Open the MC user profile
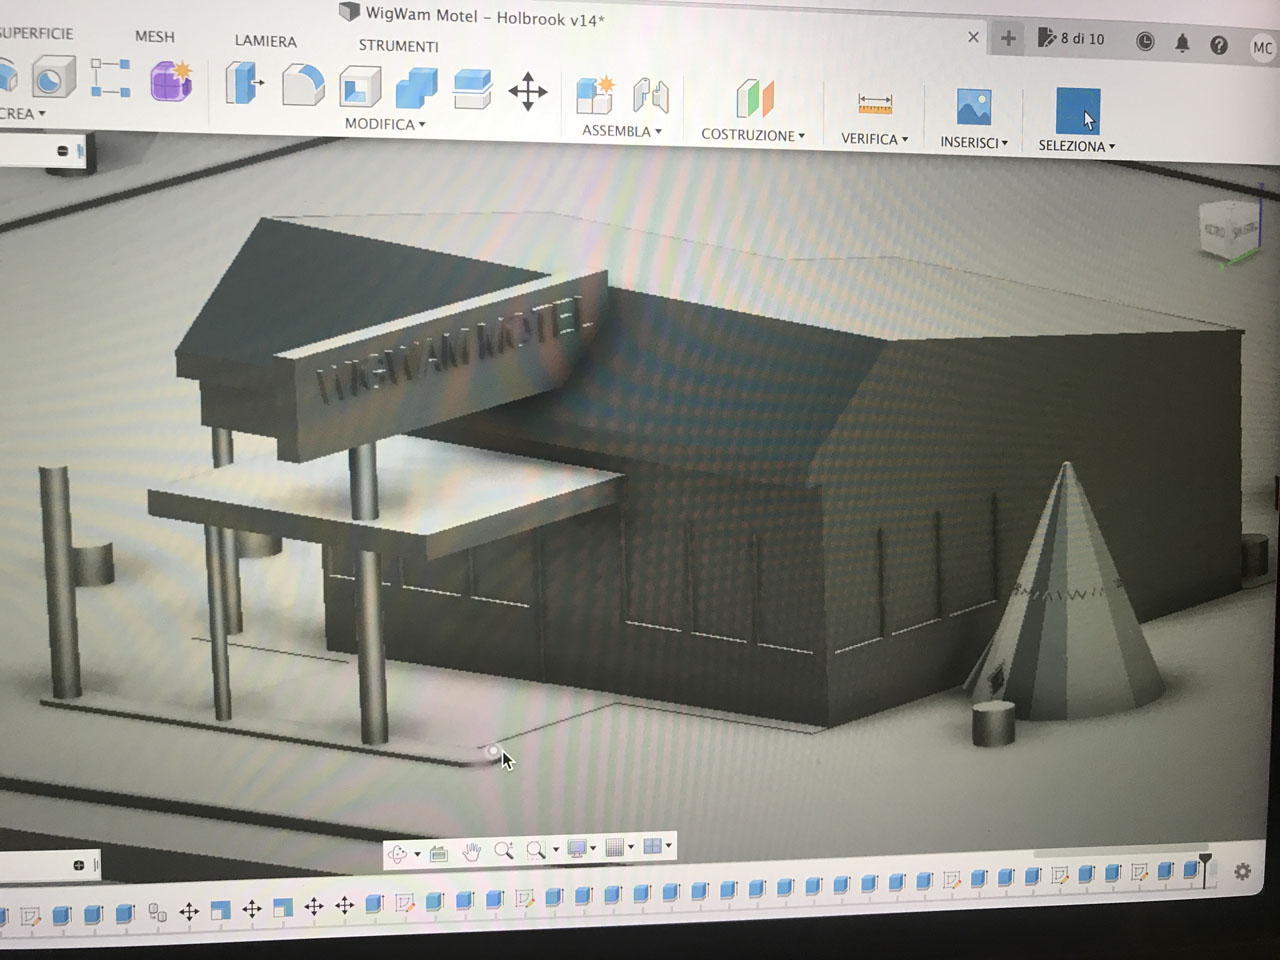 [x=1263, y=47]
